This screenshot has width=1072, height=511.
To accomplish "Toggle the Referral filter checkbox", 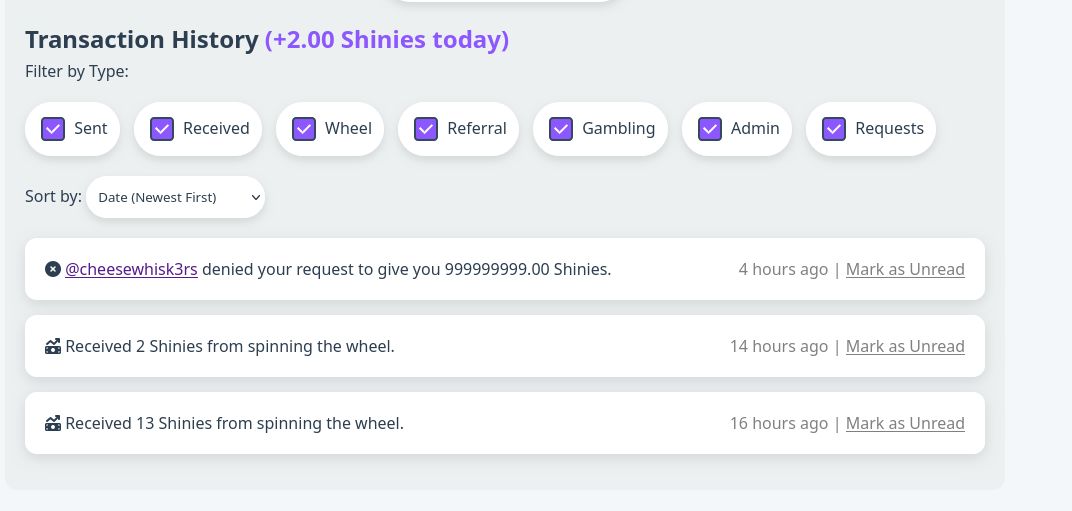I will tap(425, 129).
